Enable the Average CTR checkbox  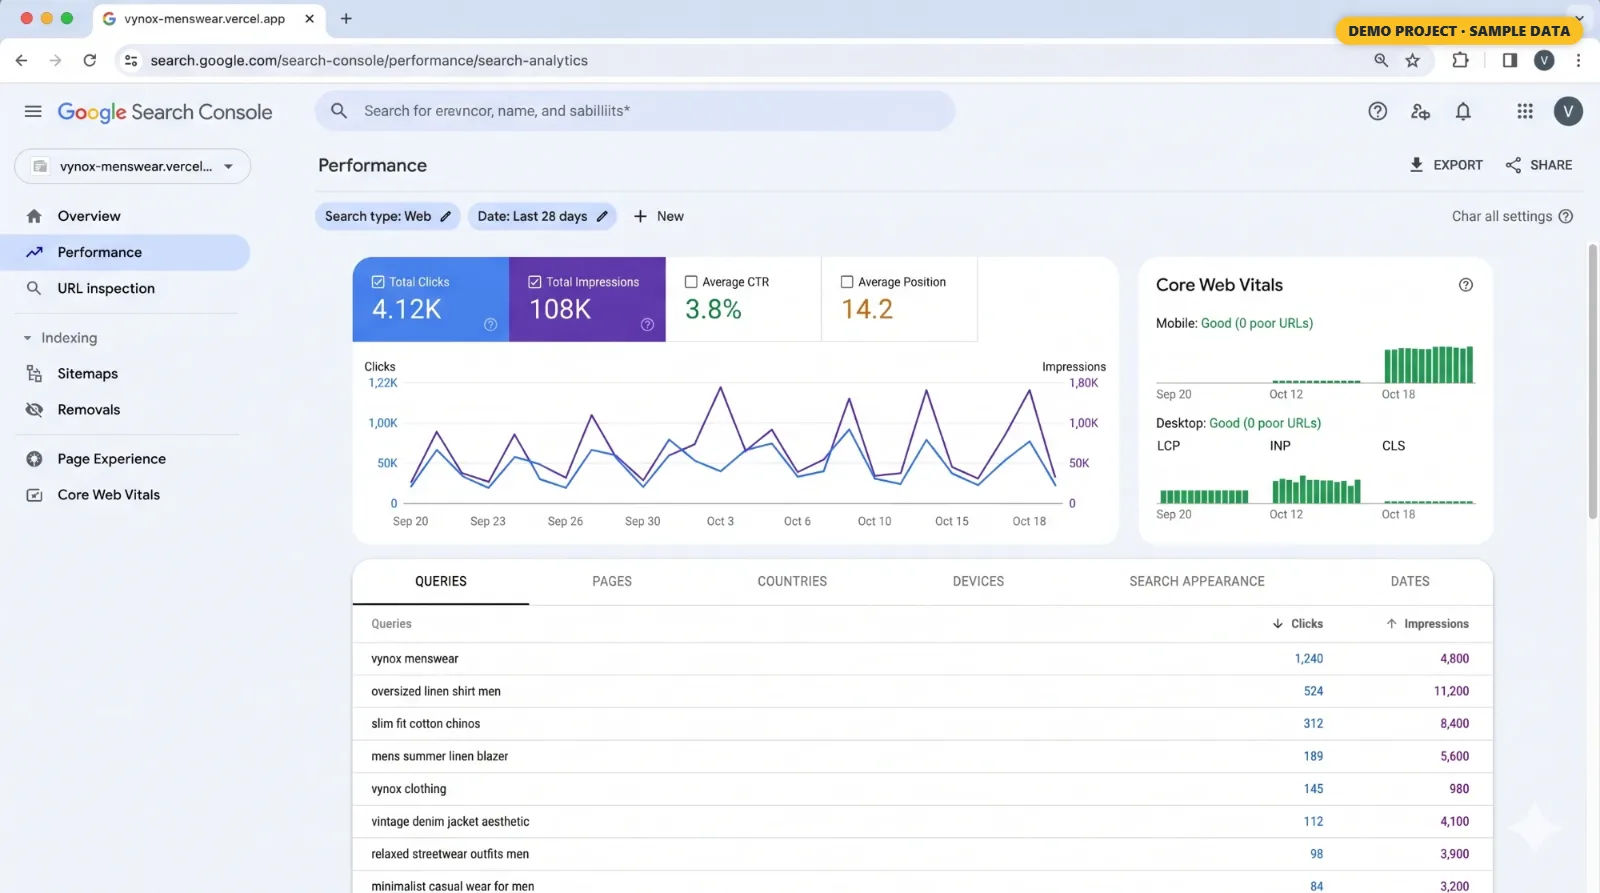[x=691, y=282]
